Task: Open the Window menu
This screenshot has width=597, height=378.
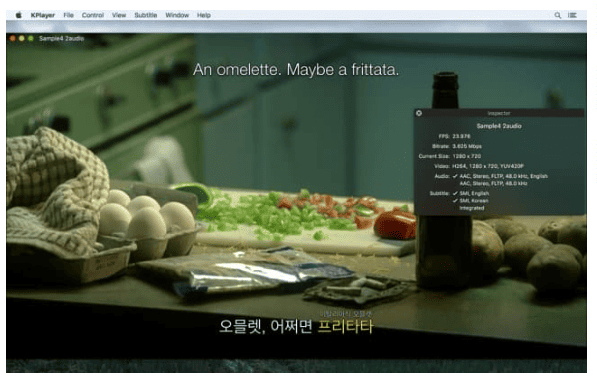Action: click(x=177, y=15)
